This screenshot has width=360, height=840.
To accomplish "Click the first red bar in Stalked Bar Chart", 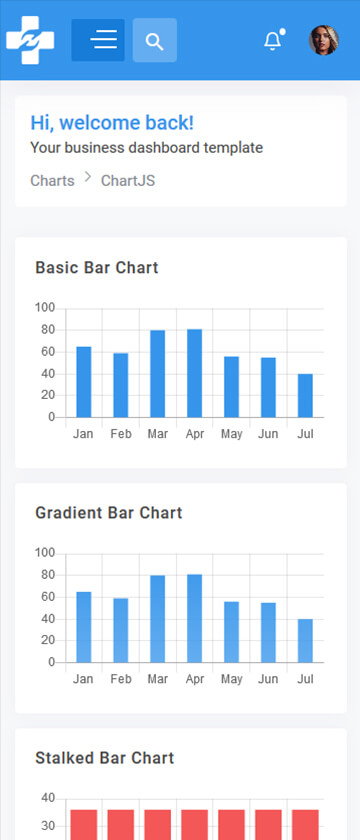I will click(84, 824).
